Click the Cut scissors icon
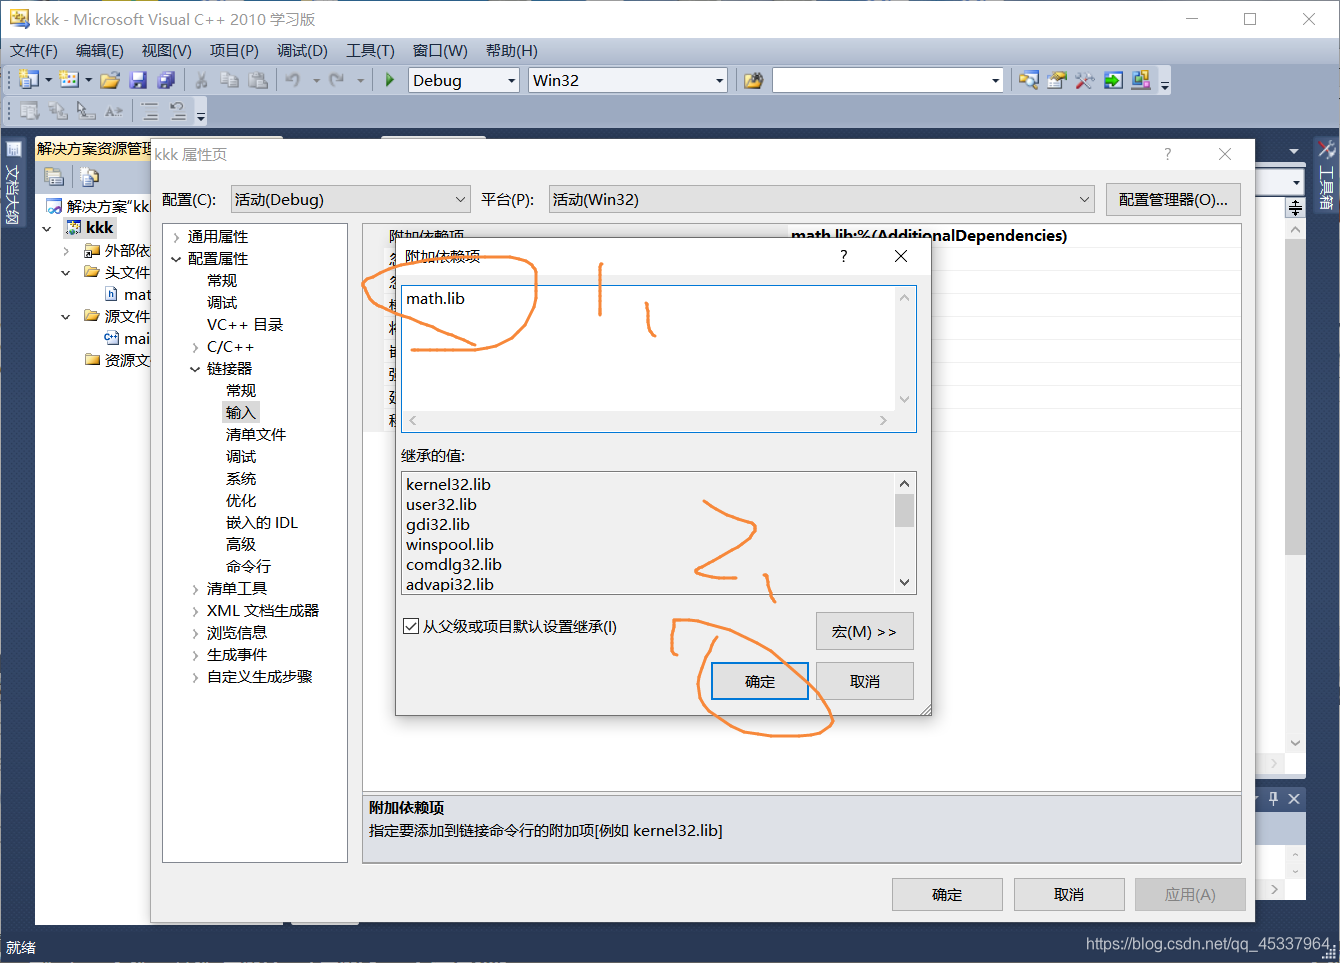This screenshot has width=1340, height=963. click(x=201, y=80)
